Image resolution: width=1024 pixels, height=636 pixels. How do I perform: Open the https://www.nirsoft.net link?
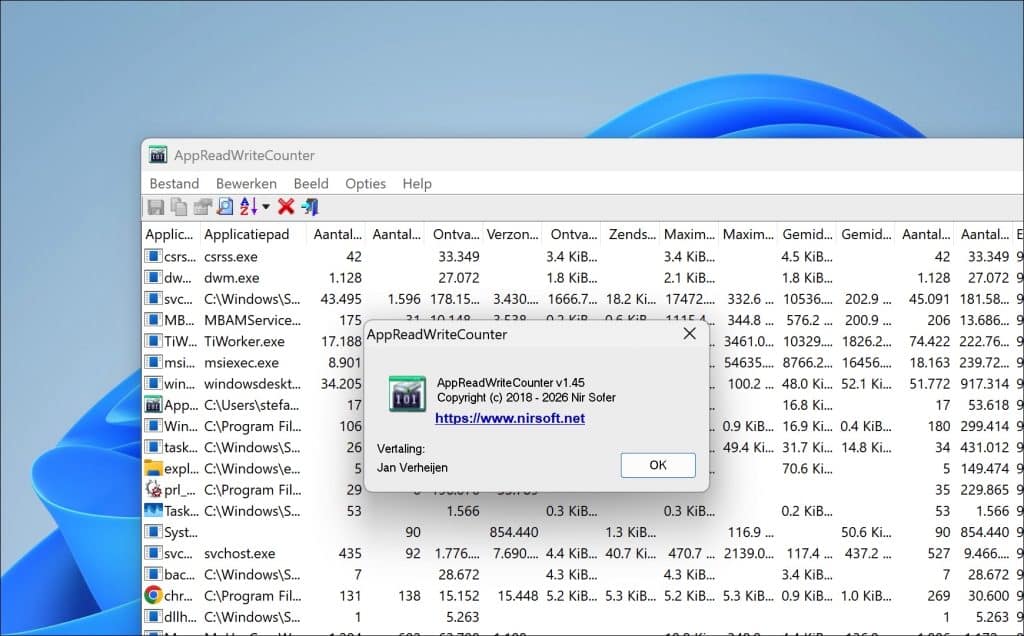pos(510,418)
